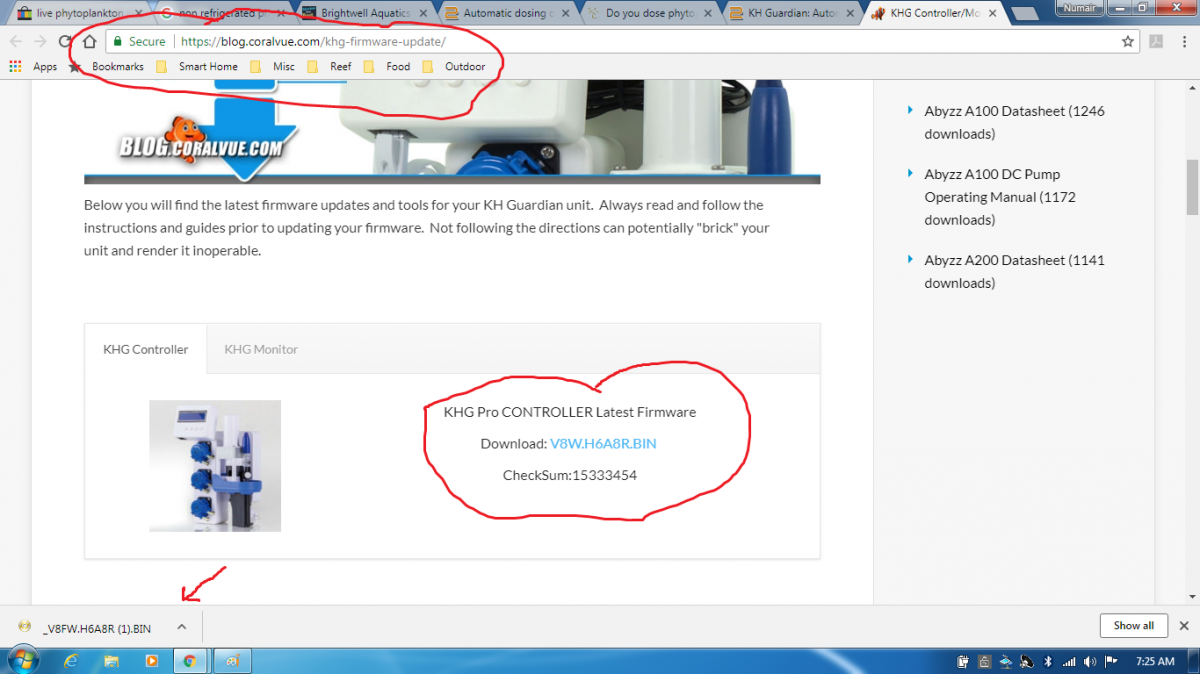The height and width of the screenshot is (674, 1200).
Task: Expand the download item options chevron
Action: click(x=181, y=627)
